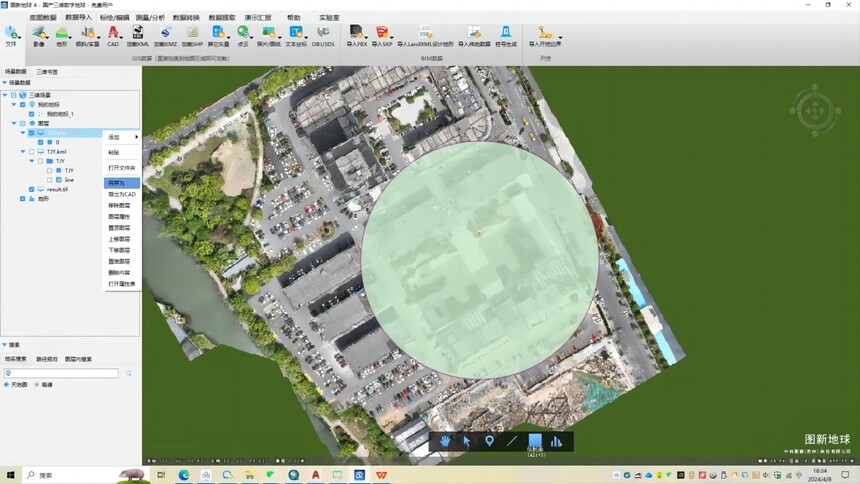Enable the TJY.kml layer checkbox
Screen dimensions: 860x484
tap(32, 151)
